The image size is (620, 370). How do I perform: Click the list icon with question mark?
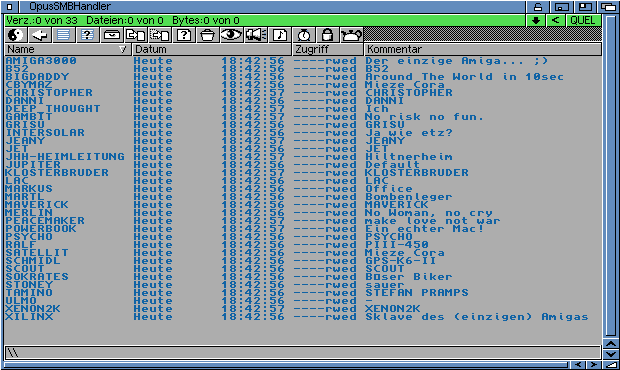87,35
